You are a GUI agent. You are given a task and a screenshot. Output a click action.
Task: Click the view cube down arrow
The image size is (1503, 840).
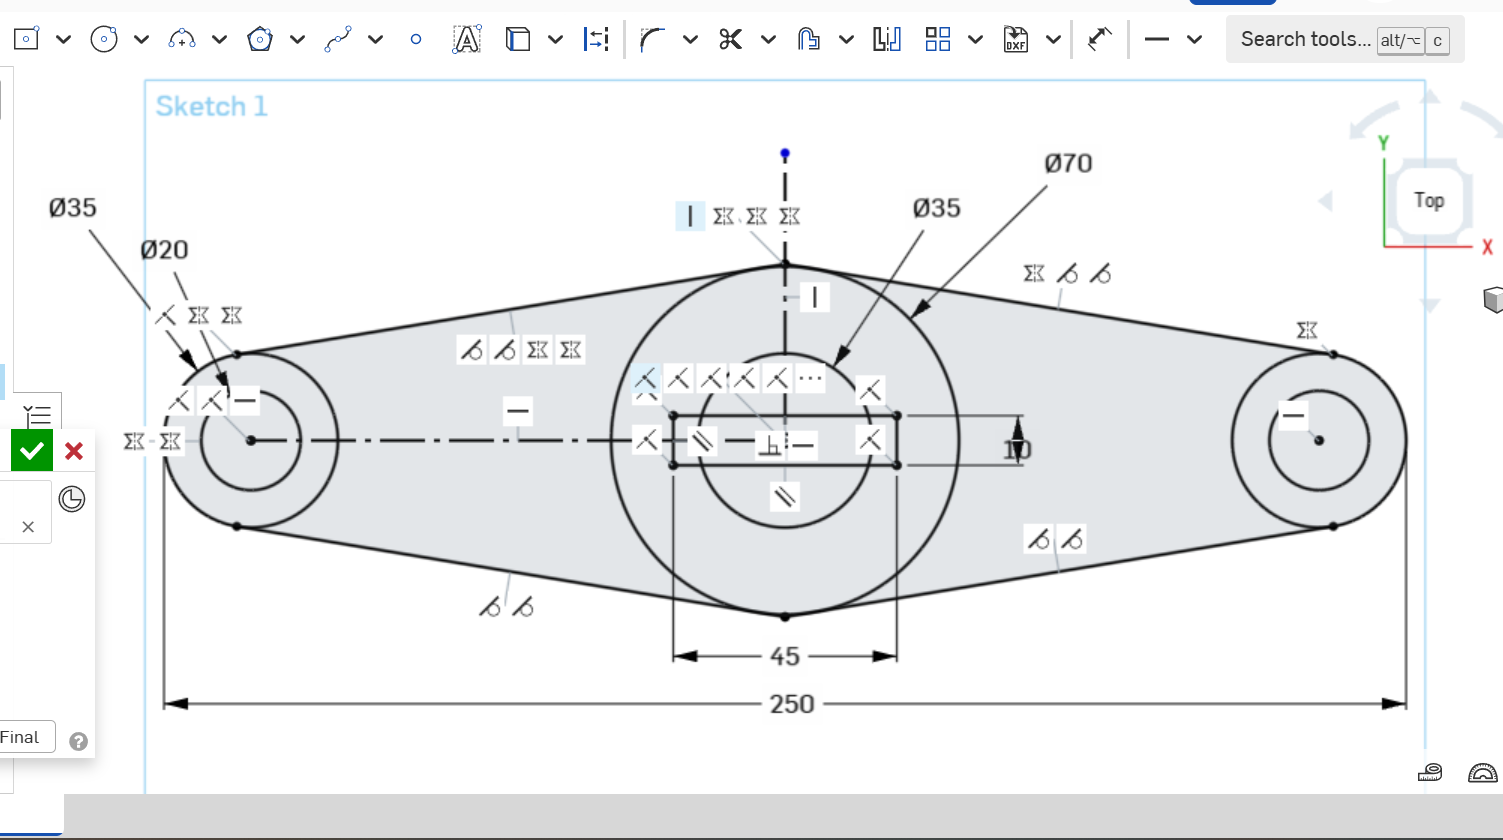click(1429, 305)
